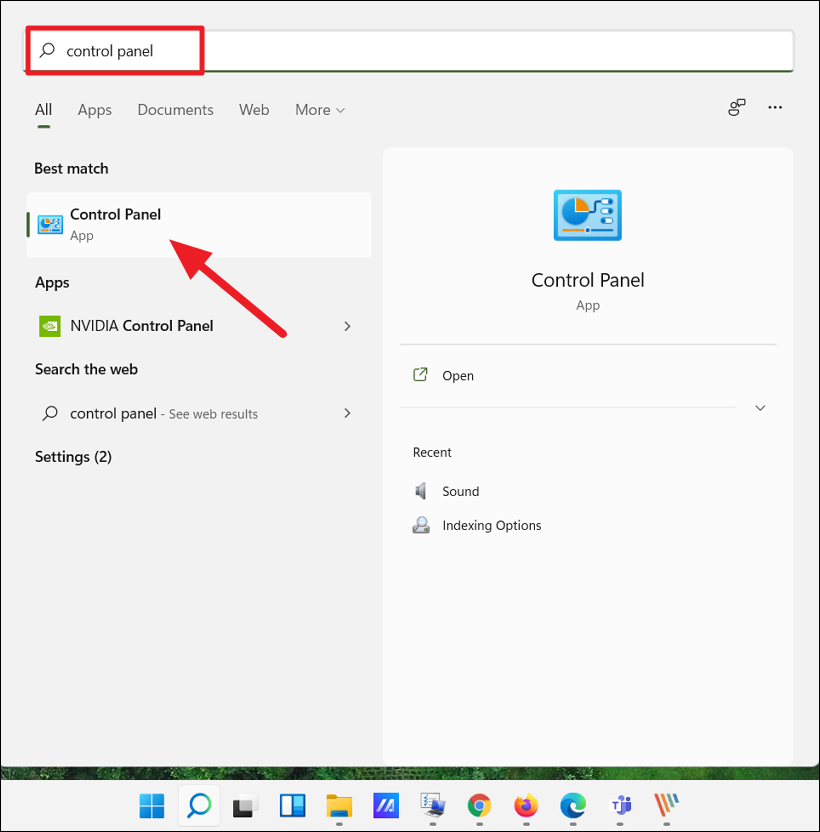
Task: Expand the NVIDIA Control Panel chevron arrow
Action: 347,326
